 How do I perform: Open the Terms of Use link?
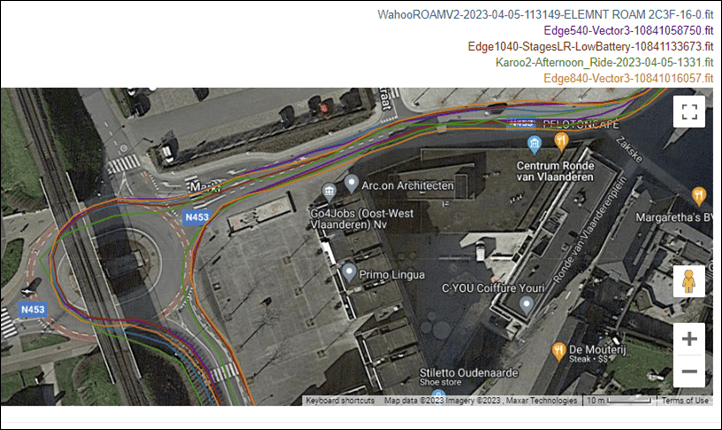point(685,401)
